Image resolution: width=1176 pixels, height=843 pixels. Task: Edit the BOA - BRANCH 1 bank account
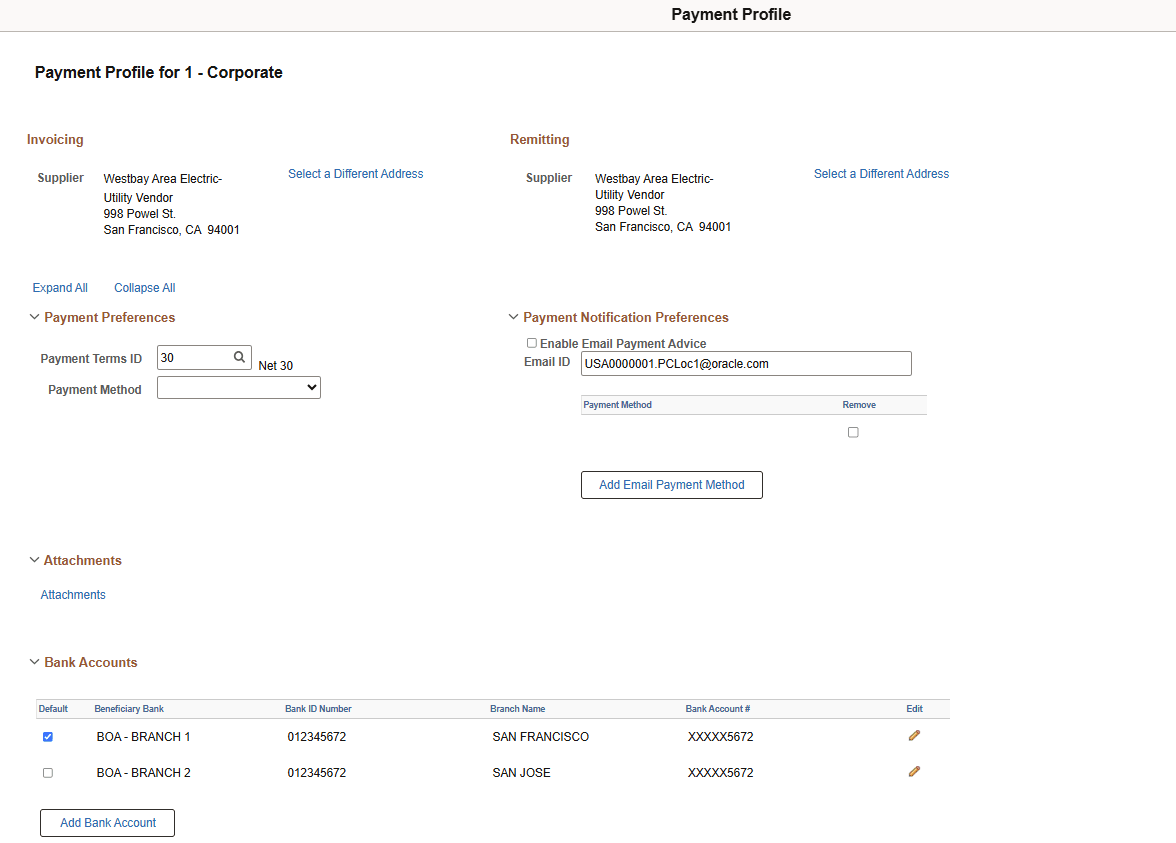tap(914, 735)
